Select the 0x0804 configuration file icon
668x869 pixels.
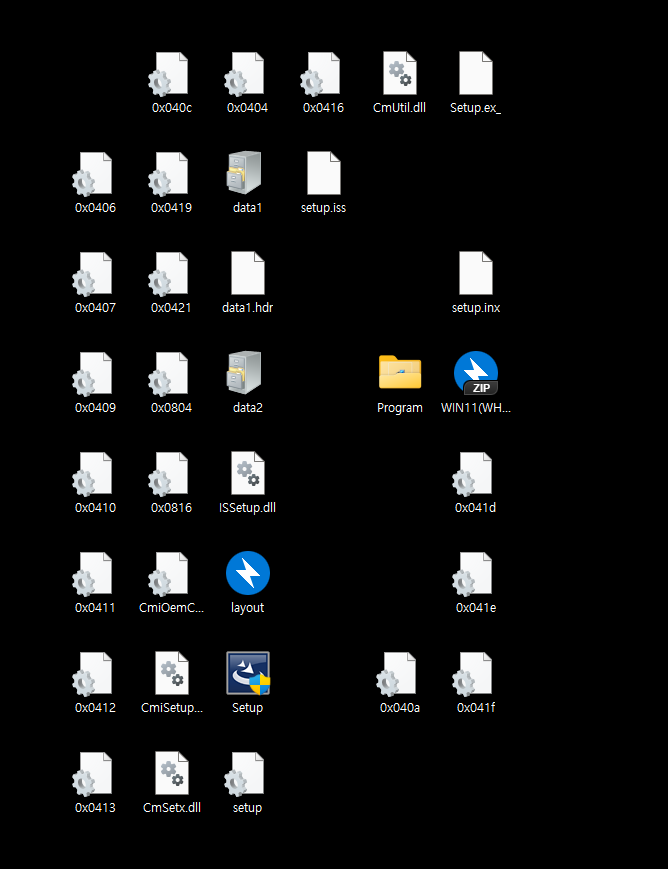coord(169,374)
